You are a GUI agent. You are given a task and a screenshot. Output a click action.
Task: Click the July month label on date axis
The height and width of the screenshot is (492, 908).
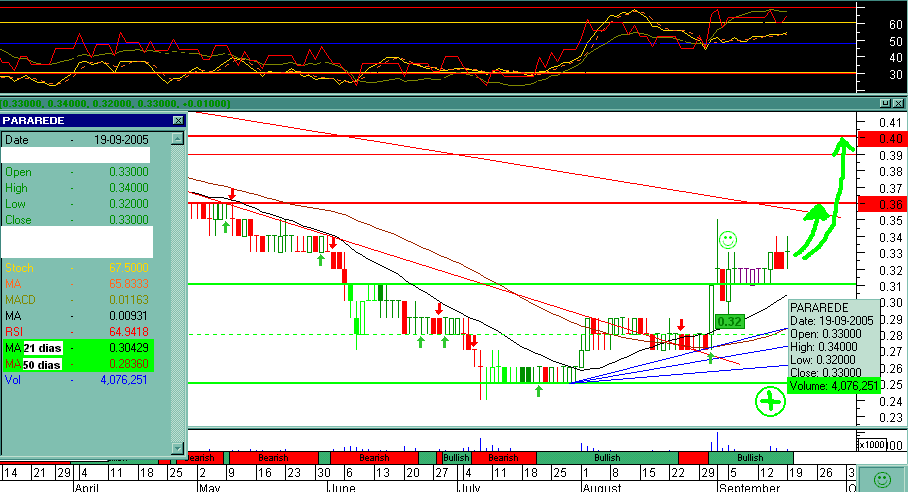pyautogui.click(x=470, y=487)
